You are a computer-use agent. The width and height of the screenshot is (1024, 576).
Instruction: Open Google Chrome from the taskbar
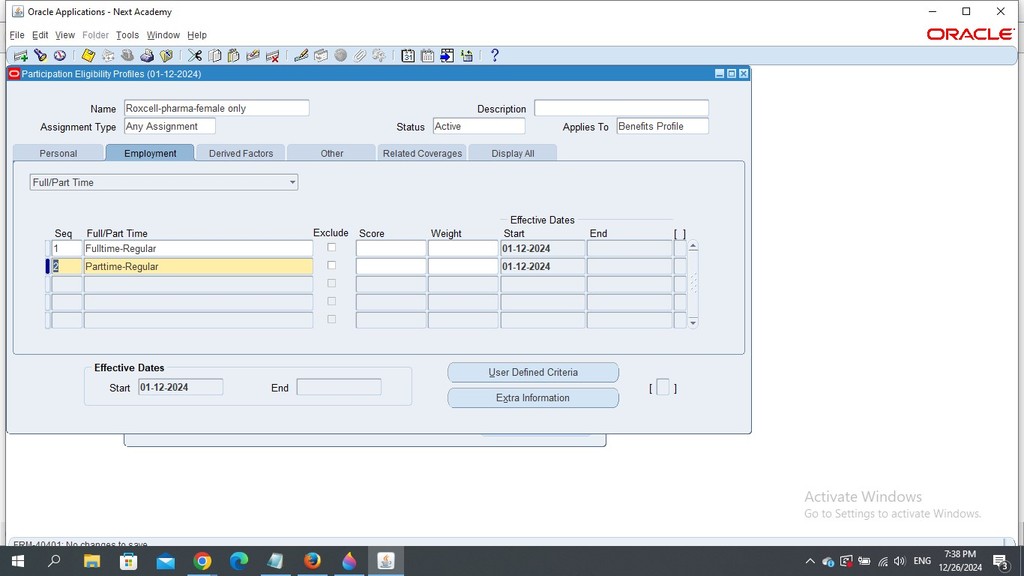(x=202, y=561)
